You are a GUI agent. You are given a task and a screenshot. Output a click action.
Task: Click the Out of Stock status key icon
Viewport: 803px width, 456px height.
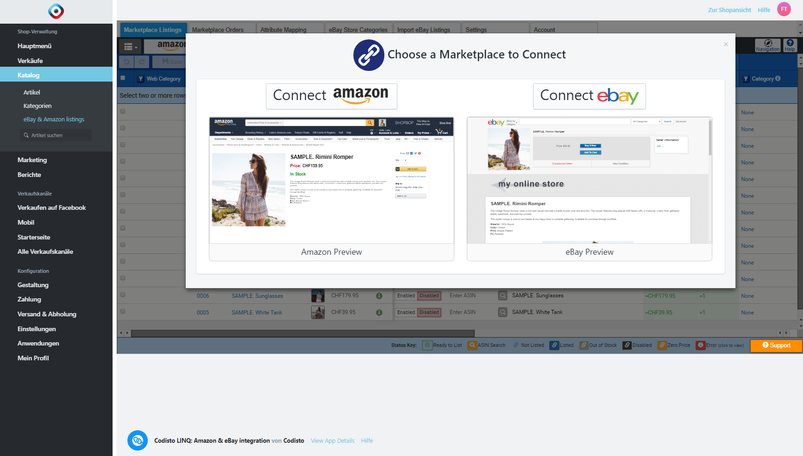click(x=583, y=345)
